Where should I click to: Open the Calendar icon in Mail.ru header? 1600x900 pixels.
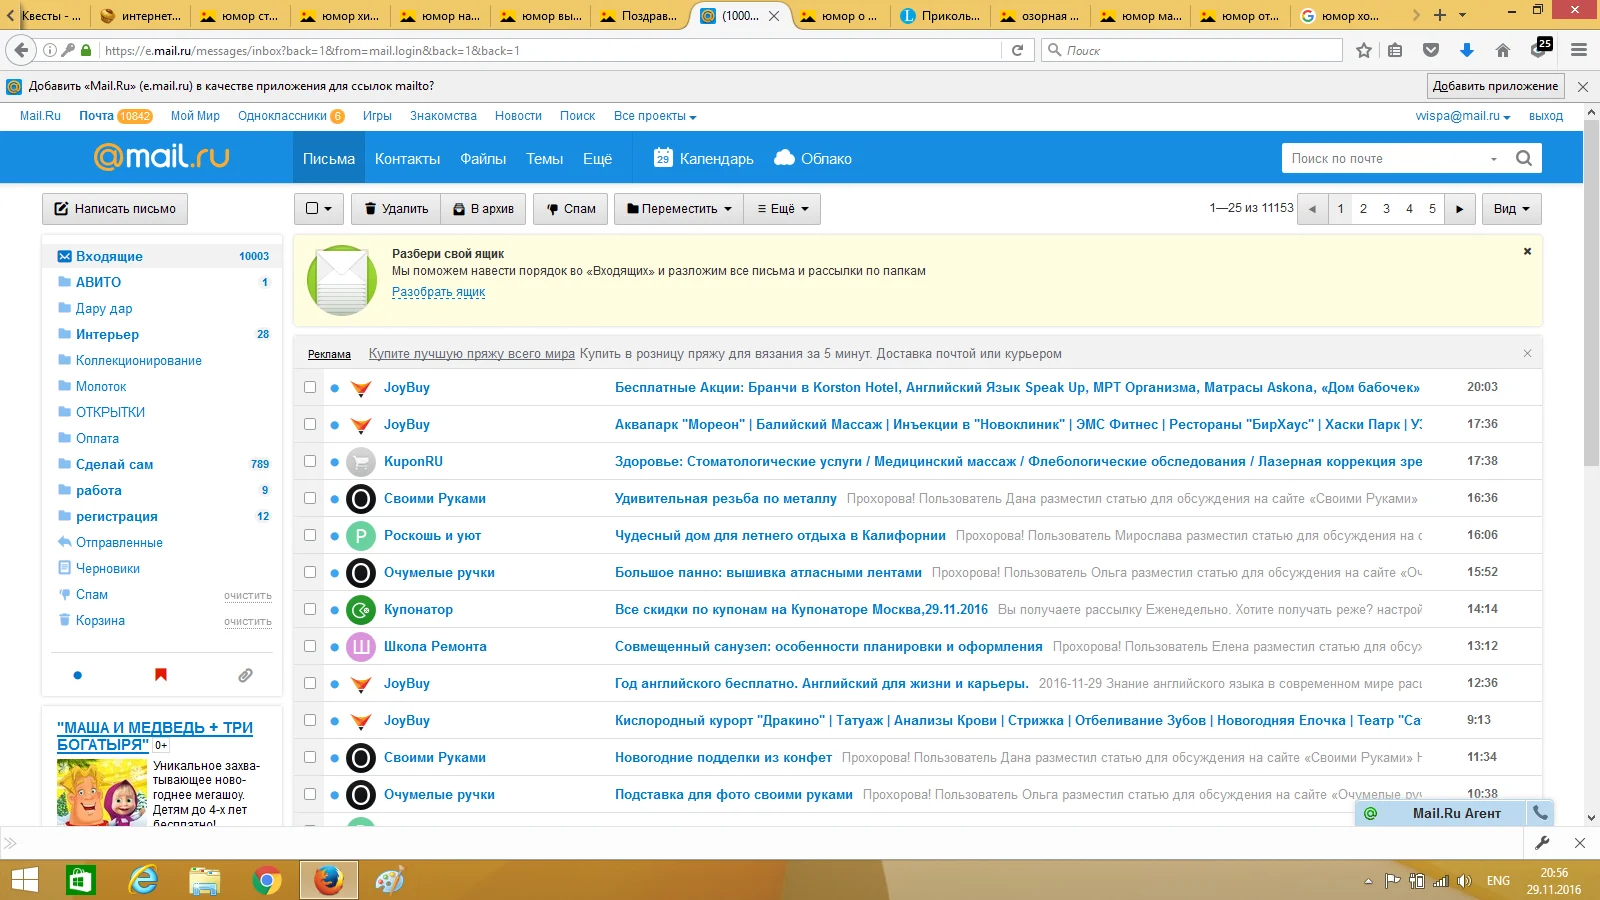click(663, 158)
